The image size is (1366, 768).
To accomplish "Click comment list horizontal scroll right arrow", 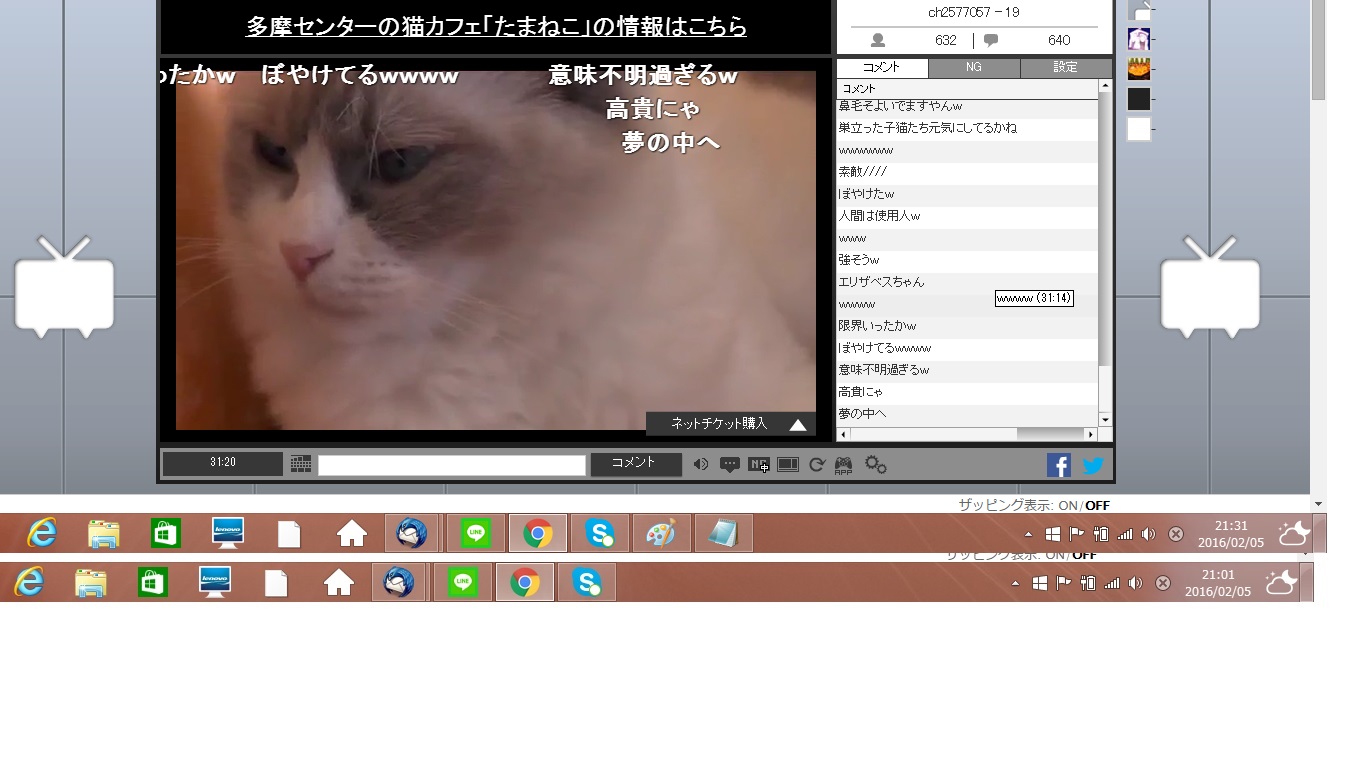I will tap(1090, 434).
